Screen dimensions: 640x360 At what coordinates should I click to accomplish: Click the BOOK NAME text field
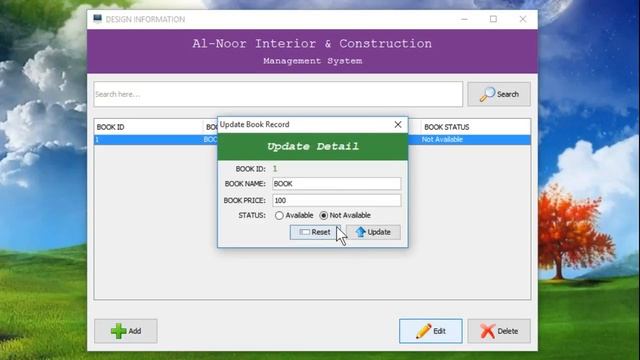click(x=336, y=184)
